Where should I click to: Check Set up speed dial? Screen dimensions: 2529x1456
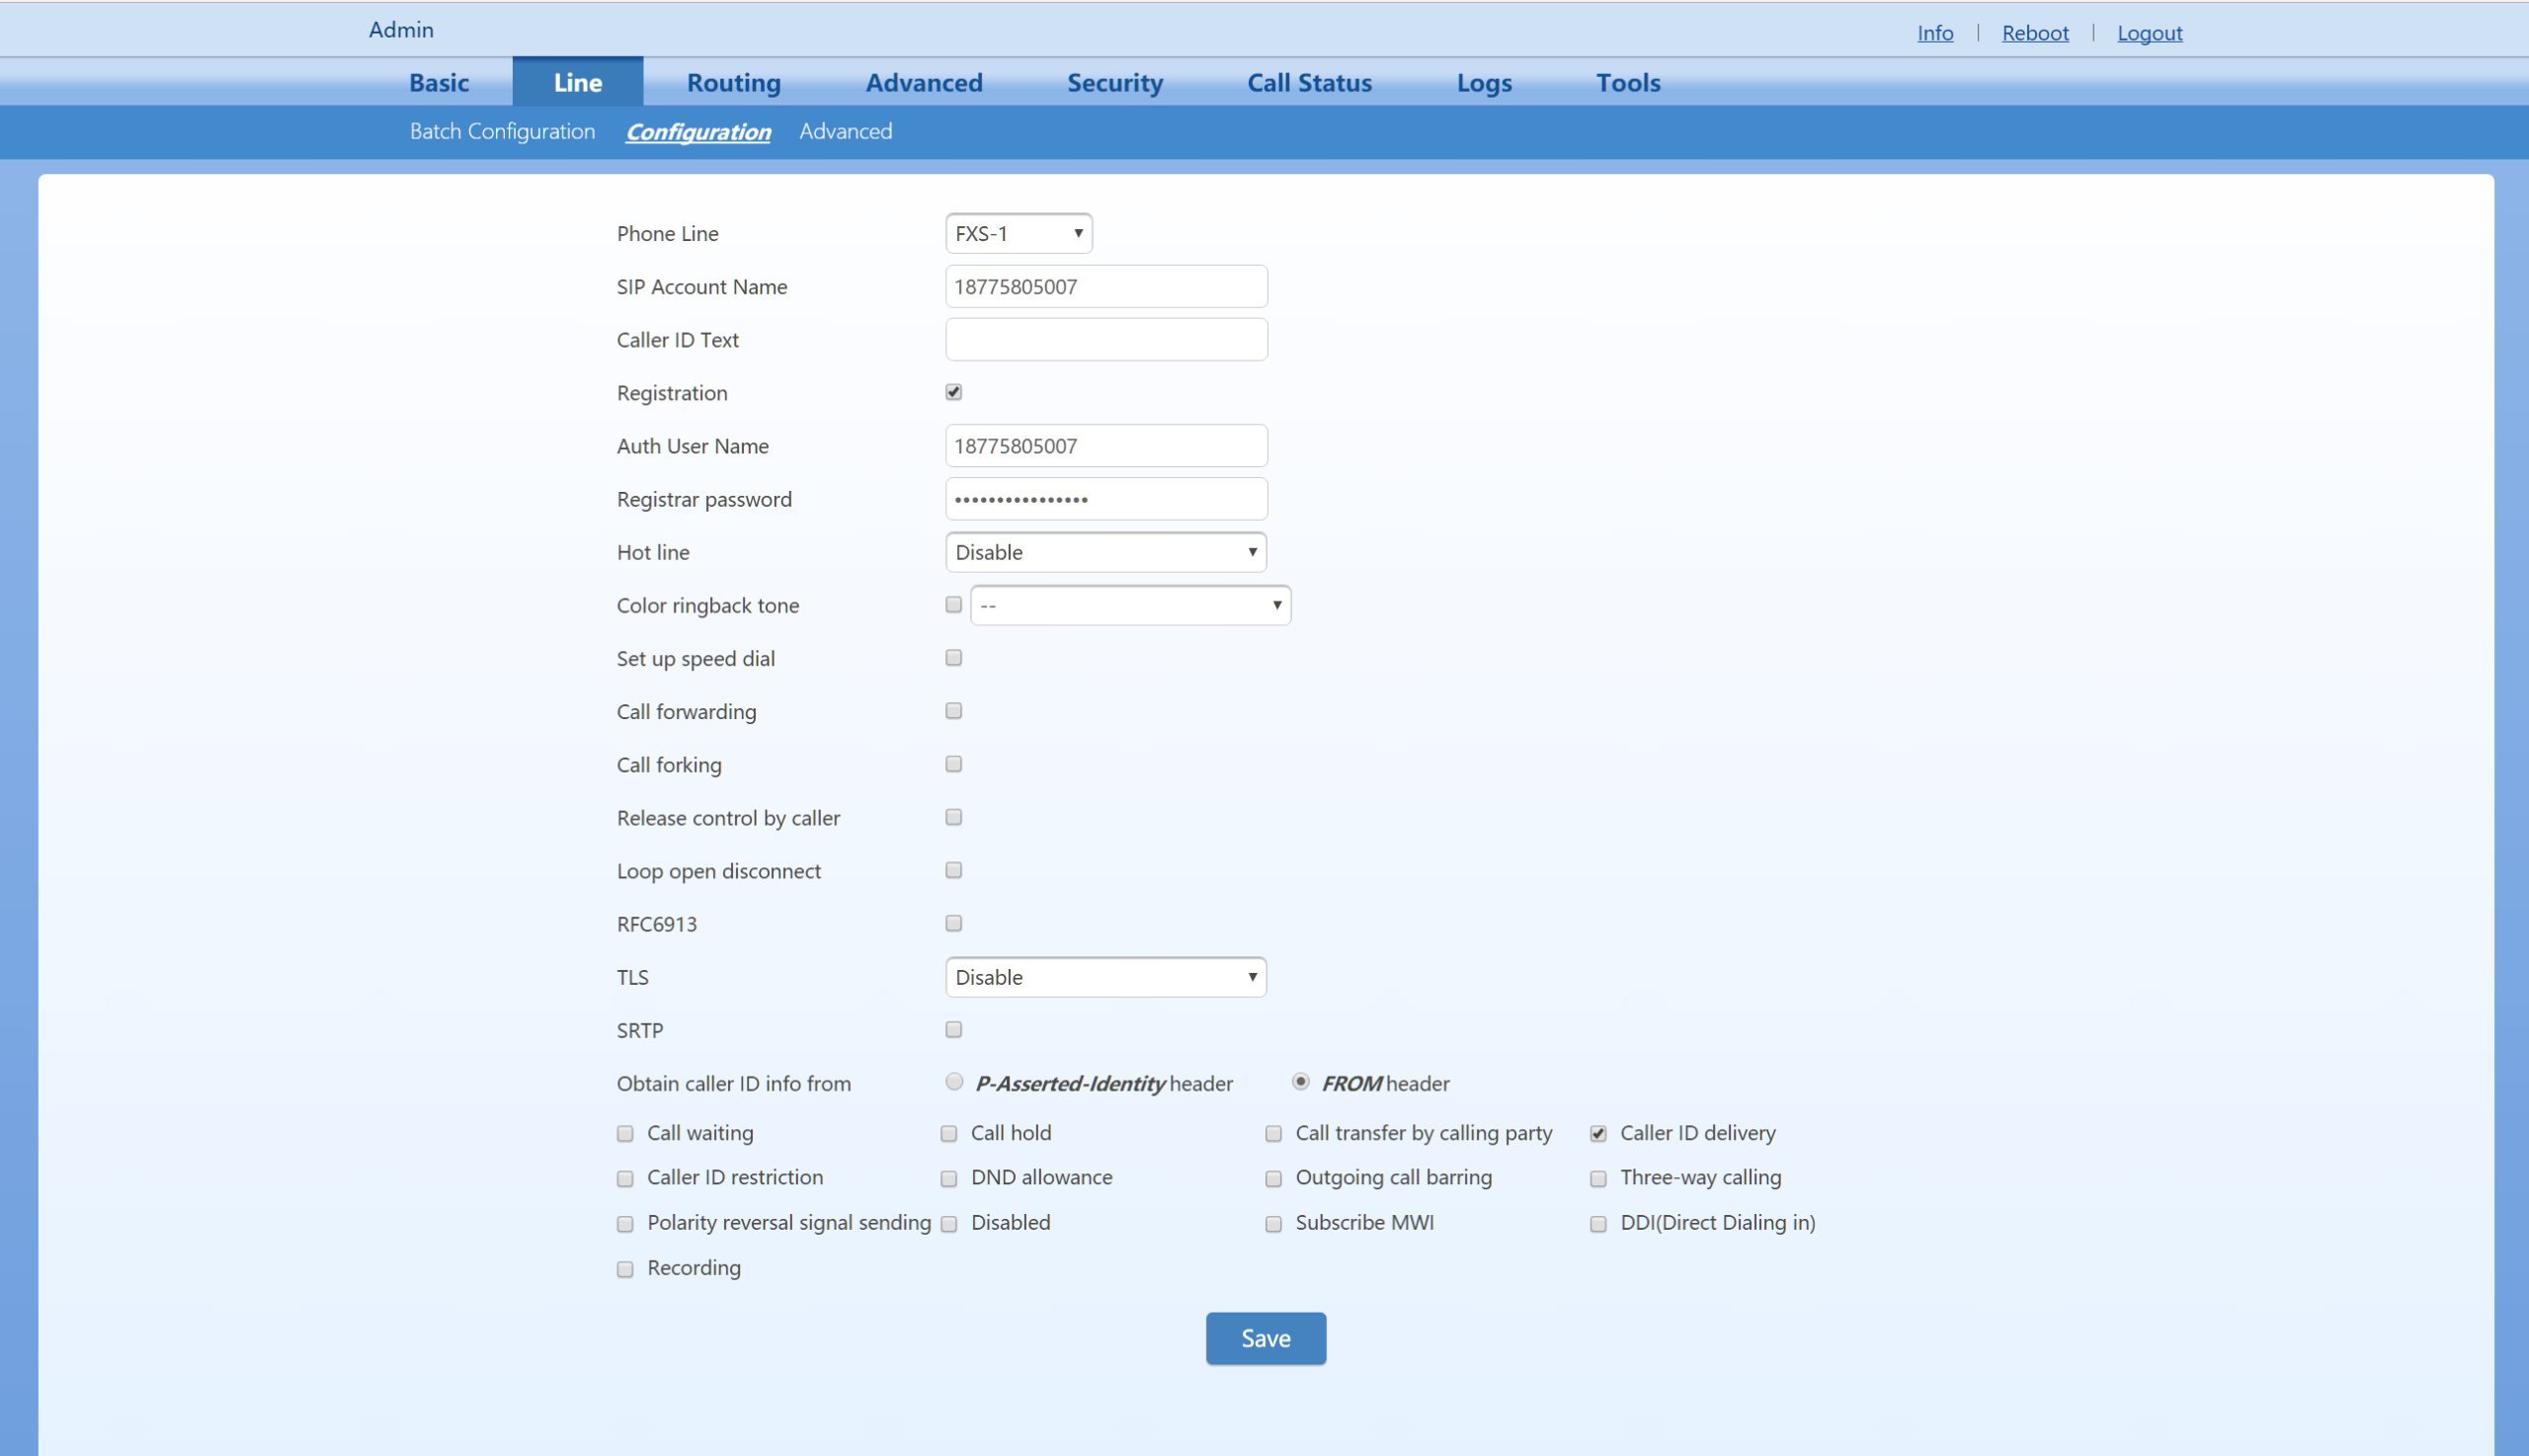tap(953, 658)
